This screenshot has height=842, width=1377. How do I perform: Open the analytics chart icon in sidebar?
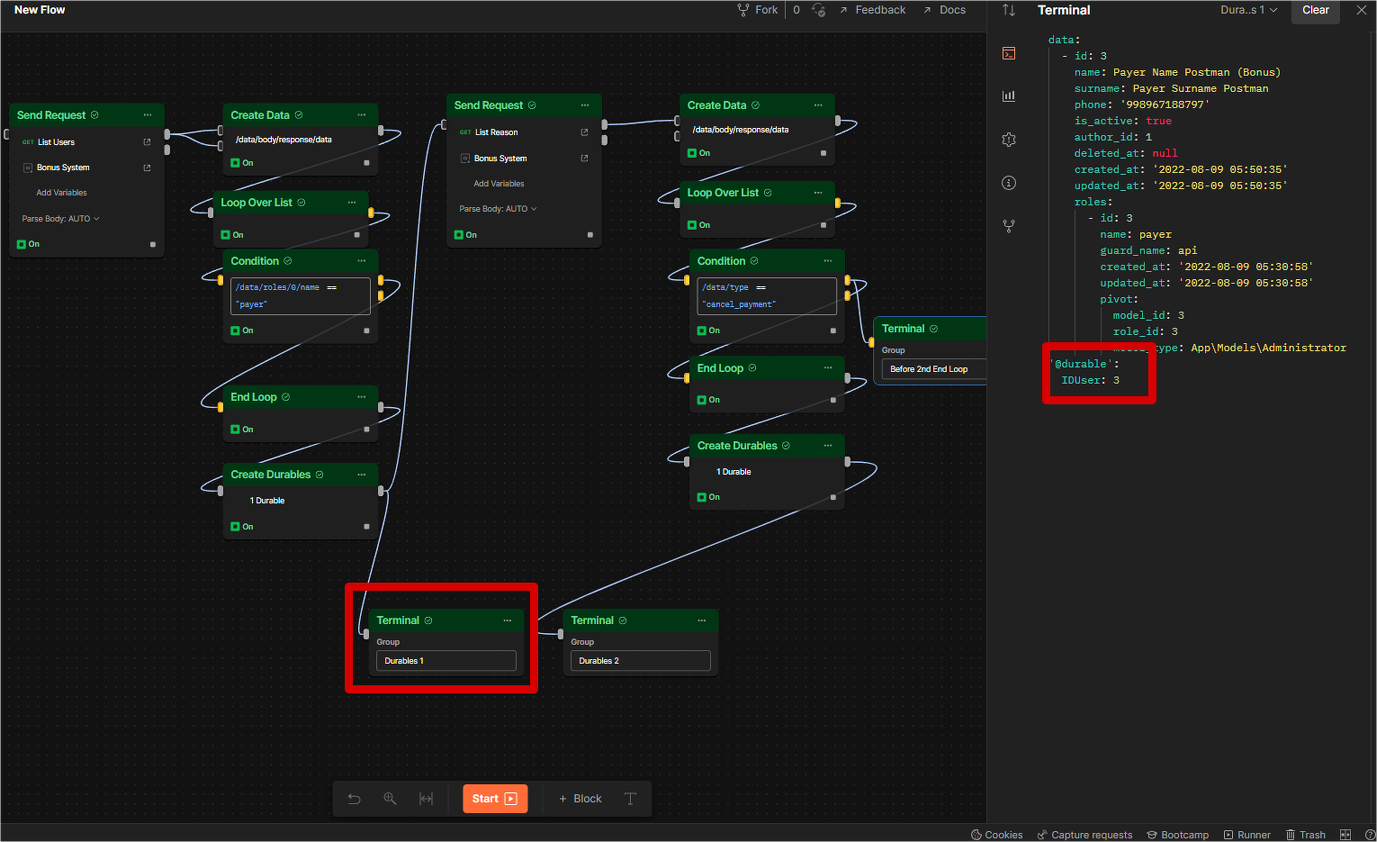pos(1009,96)
